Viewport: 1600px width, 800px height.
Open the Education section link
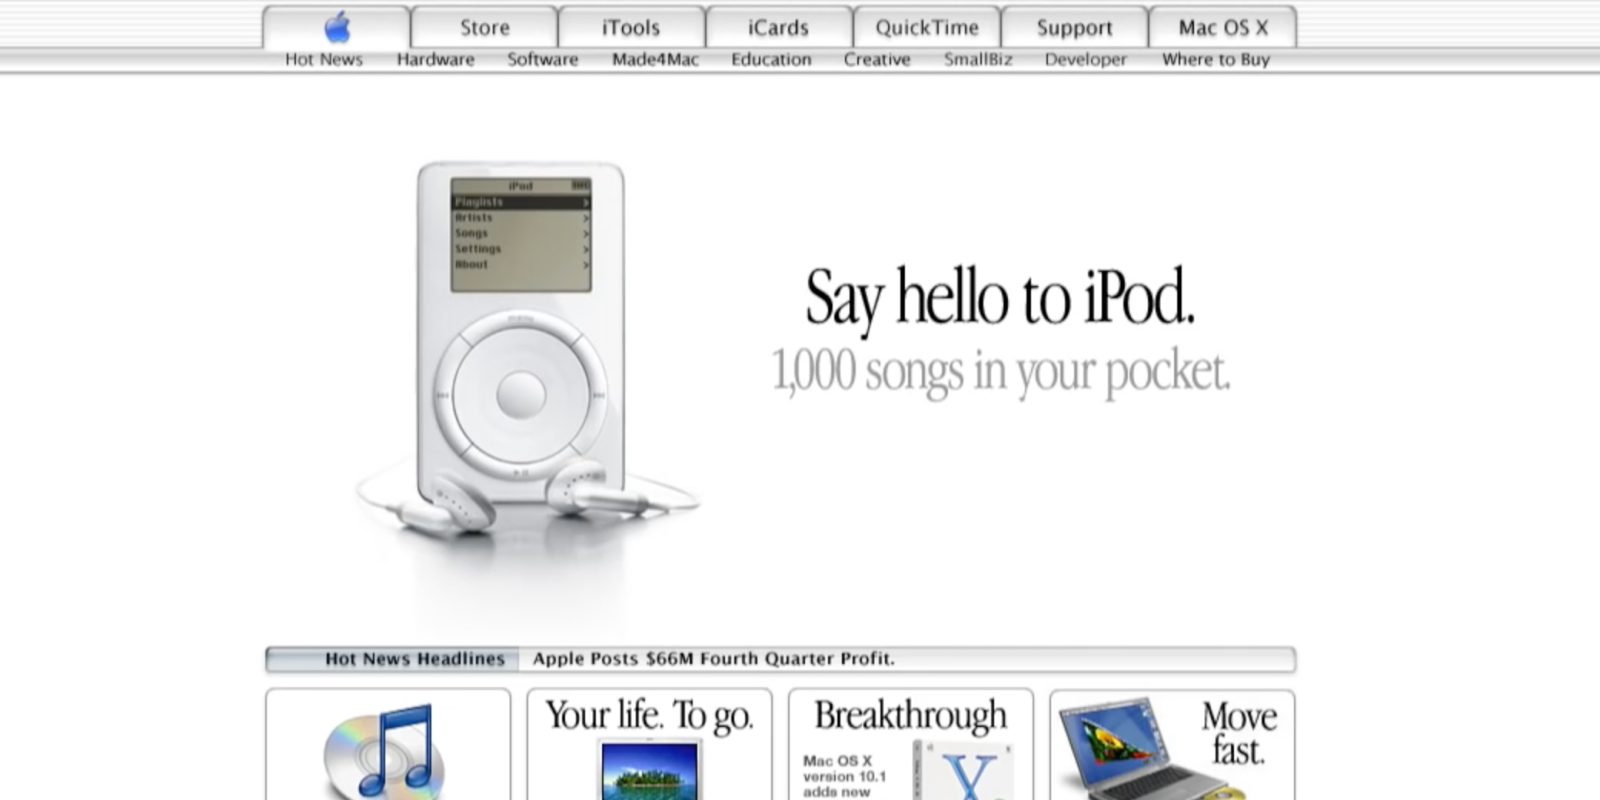coord(771,60)
